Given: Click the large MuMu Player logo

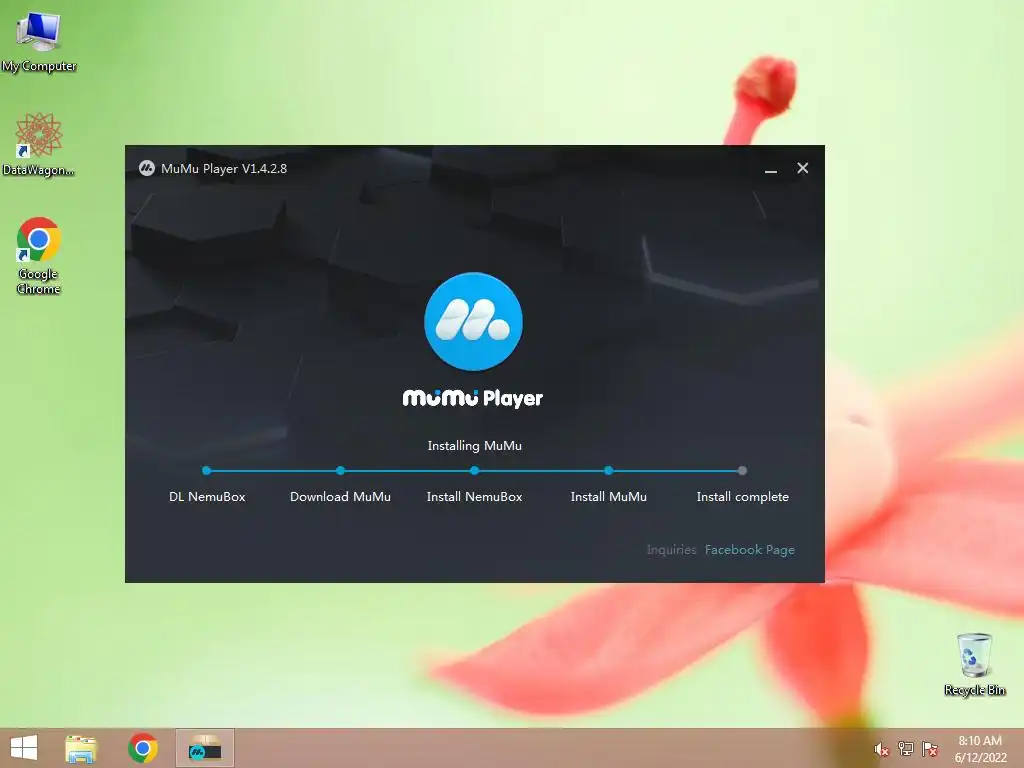Looking at the screenshot, I should 473,321.
